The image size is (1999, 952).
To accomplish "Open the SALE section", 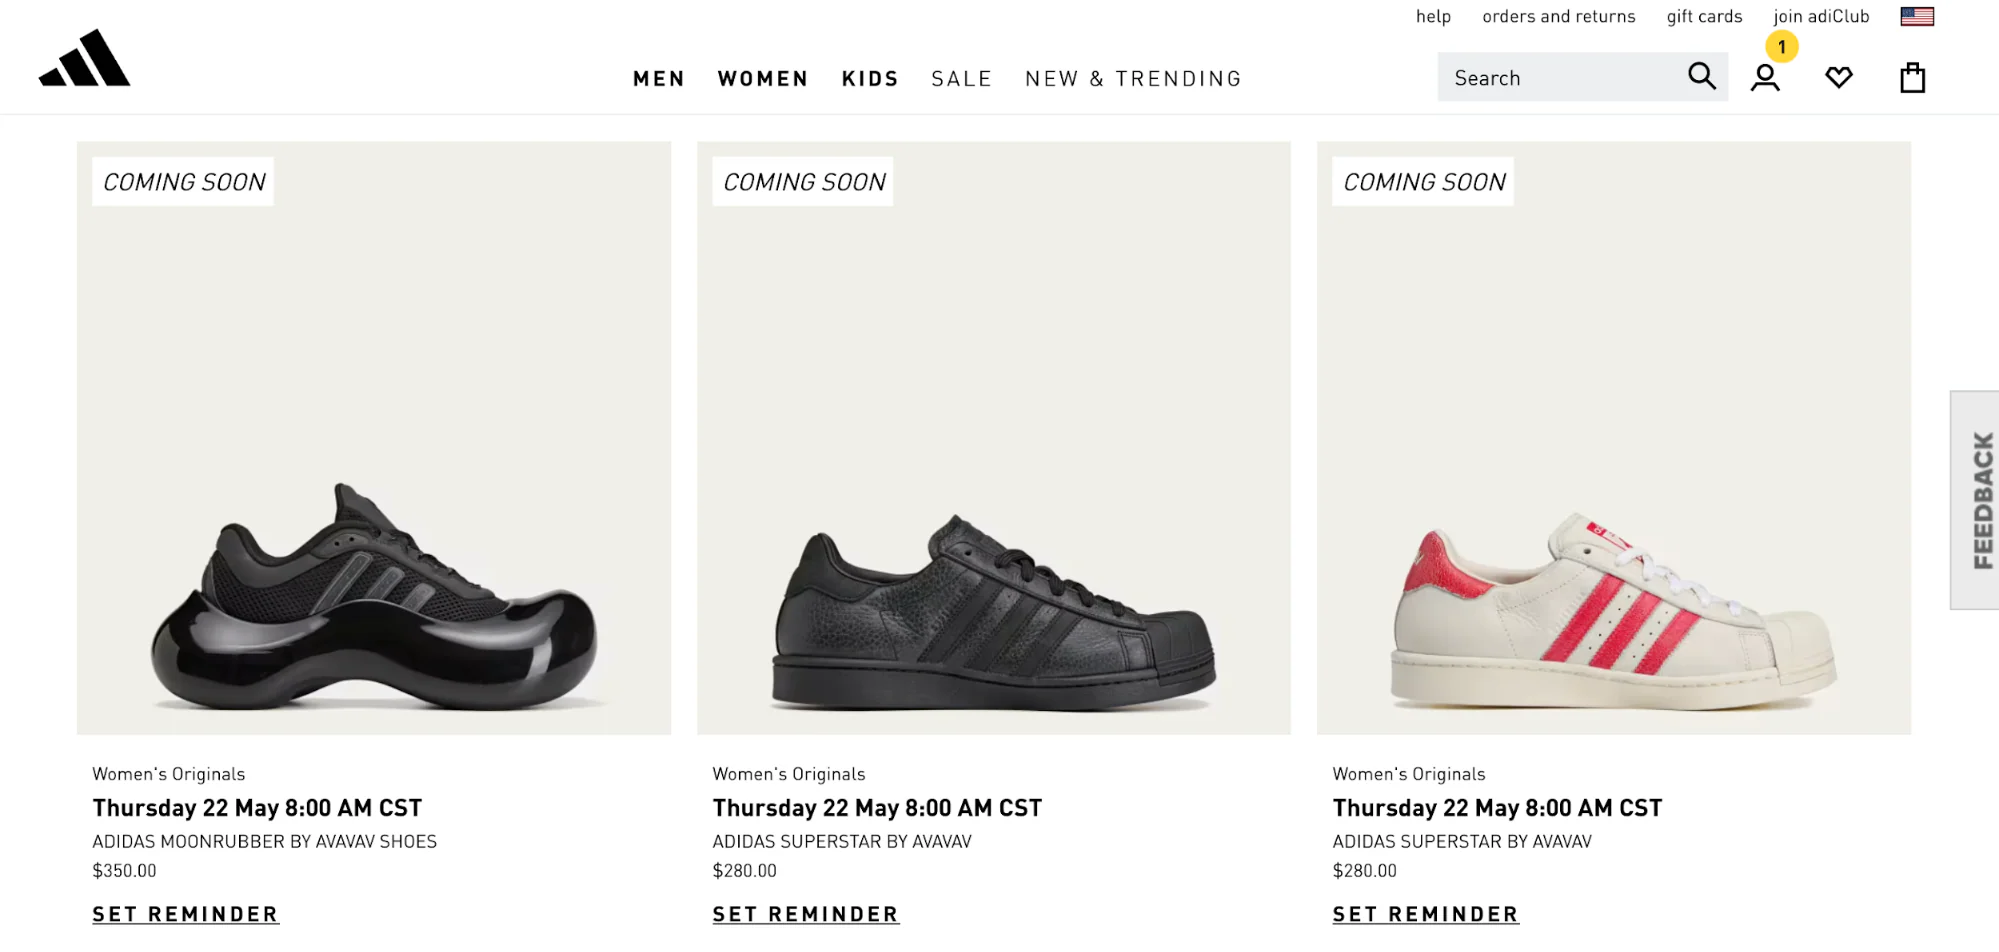I will coord(961,78).
